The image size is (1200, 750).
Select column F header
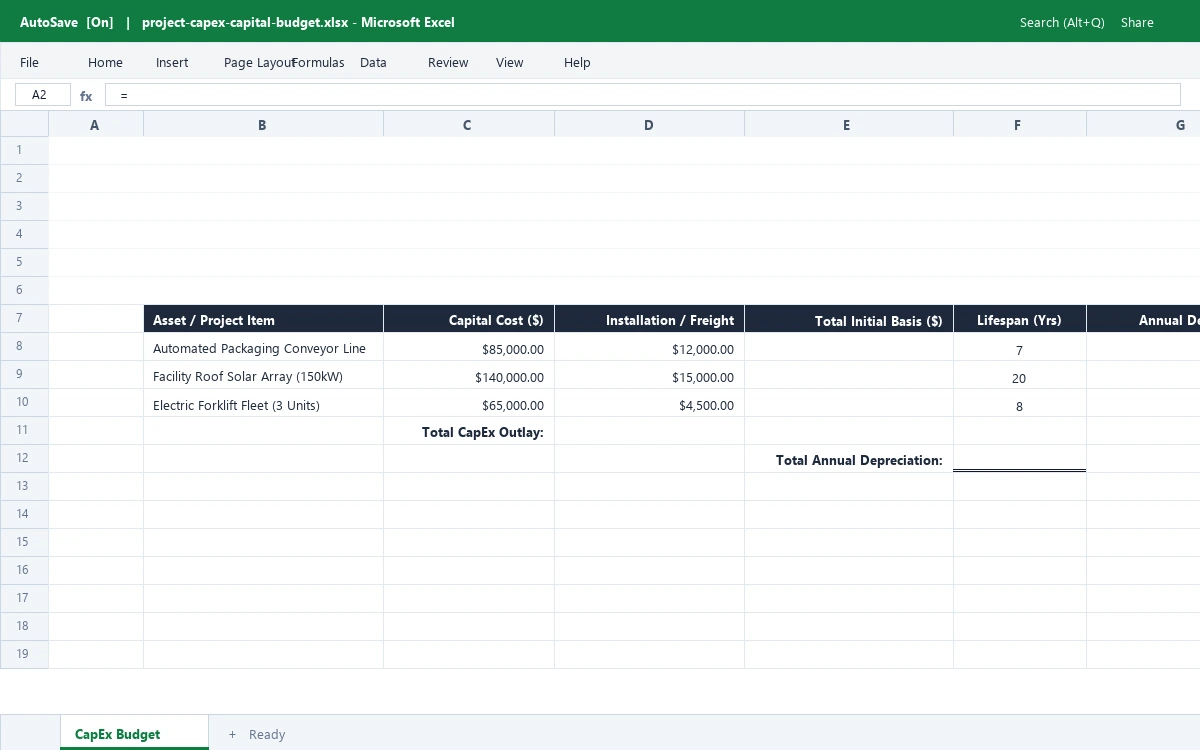(x=1019, y=124)
